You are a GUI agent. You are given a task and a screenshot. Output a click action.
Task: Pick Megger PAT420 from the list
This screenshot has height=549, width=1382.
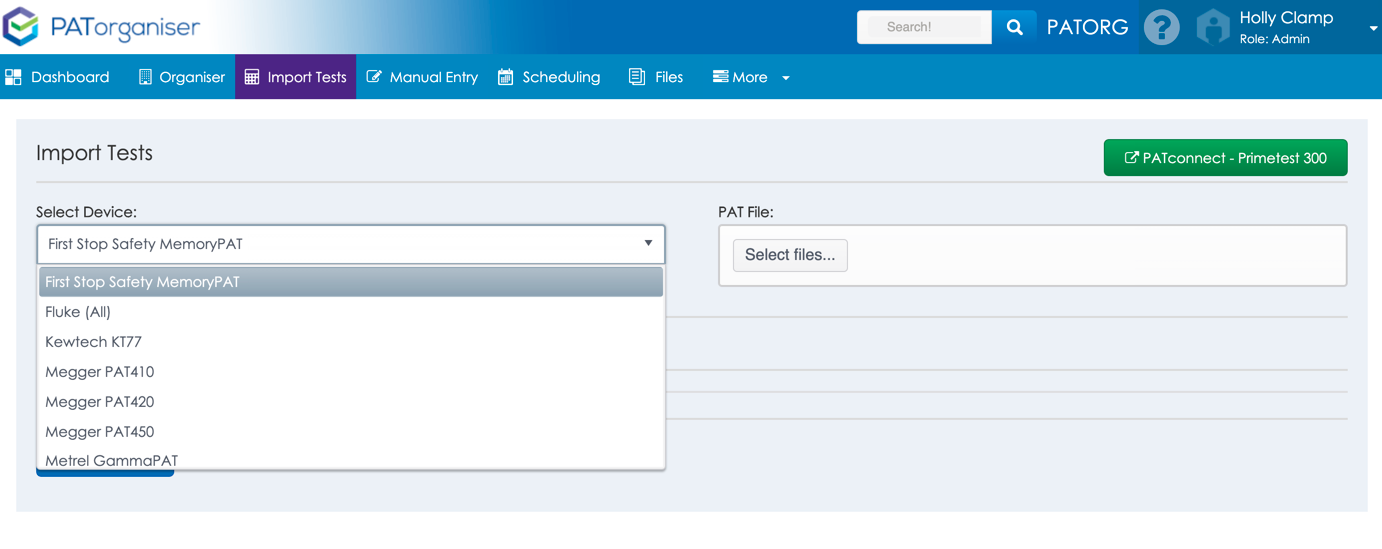[351, 402]
